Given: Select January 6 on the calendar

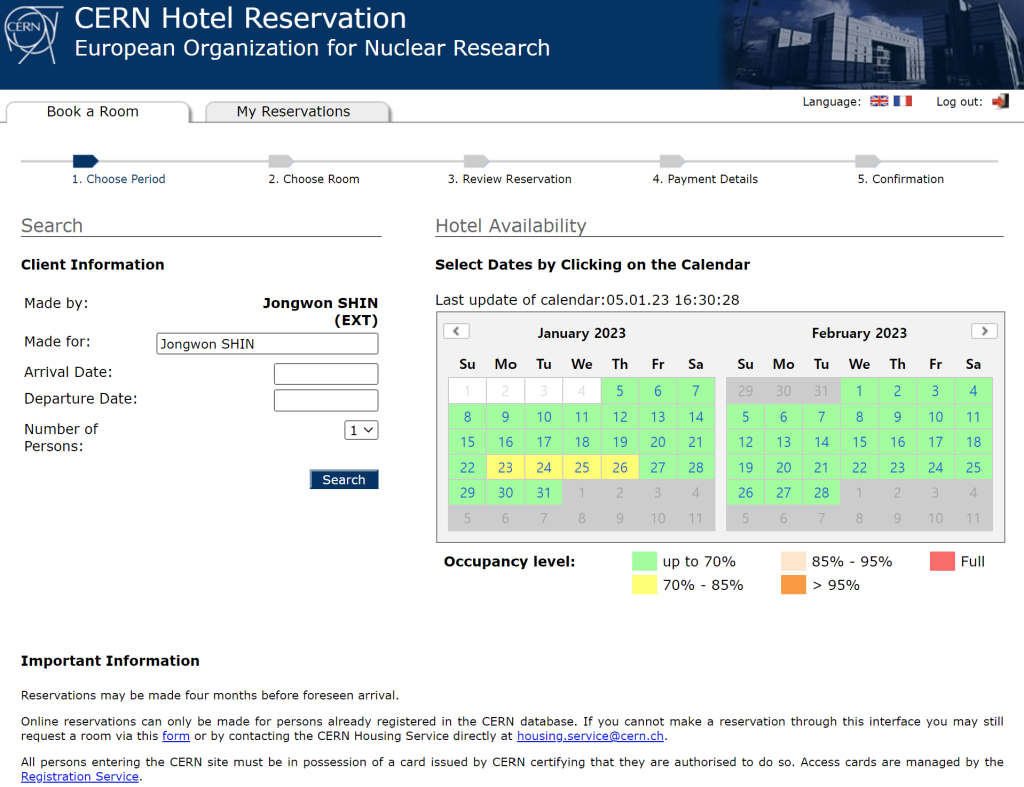Looking at the screenshot, I should coord(658,391).
